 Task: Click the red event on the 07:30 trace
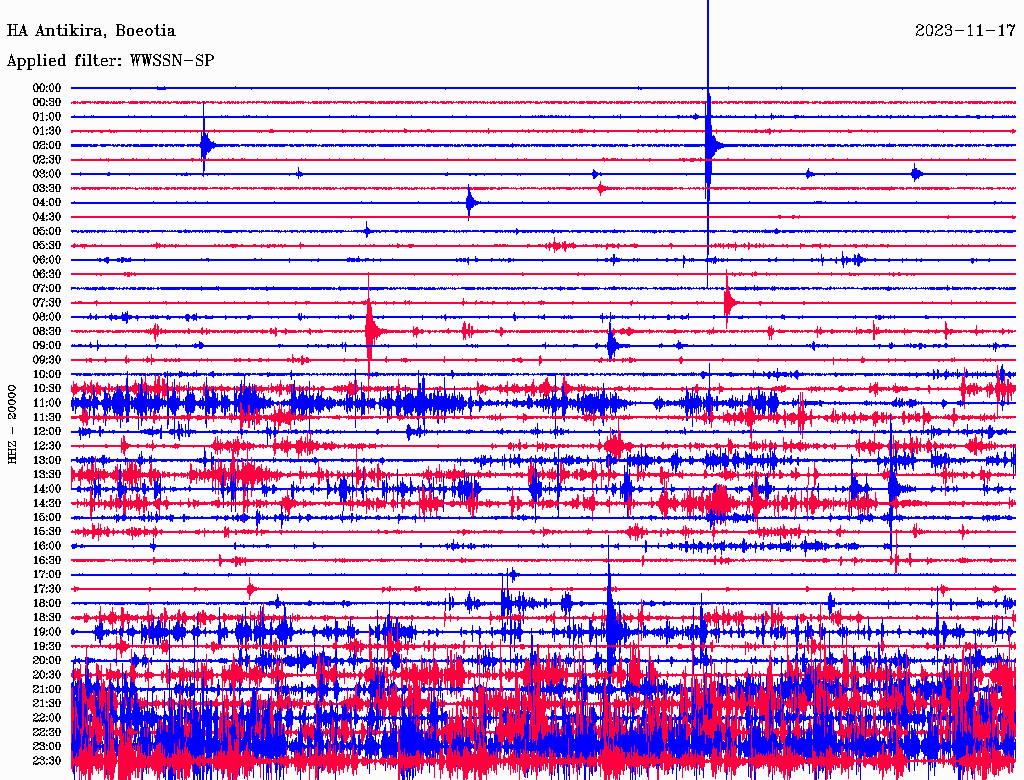tap(729, 302)
